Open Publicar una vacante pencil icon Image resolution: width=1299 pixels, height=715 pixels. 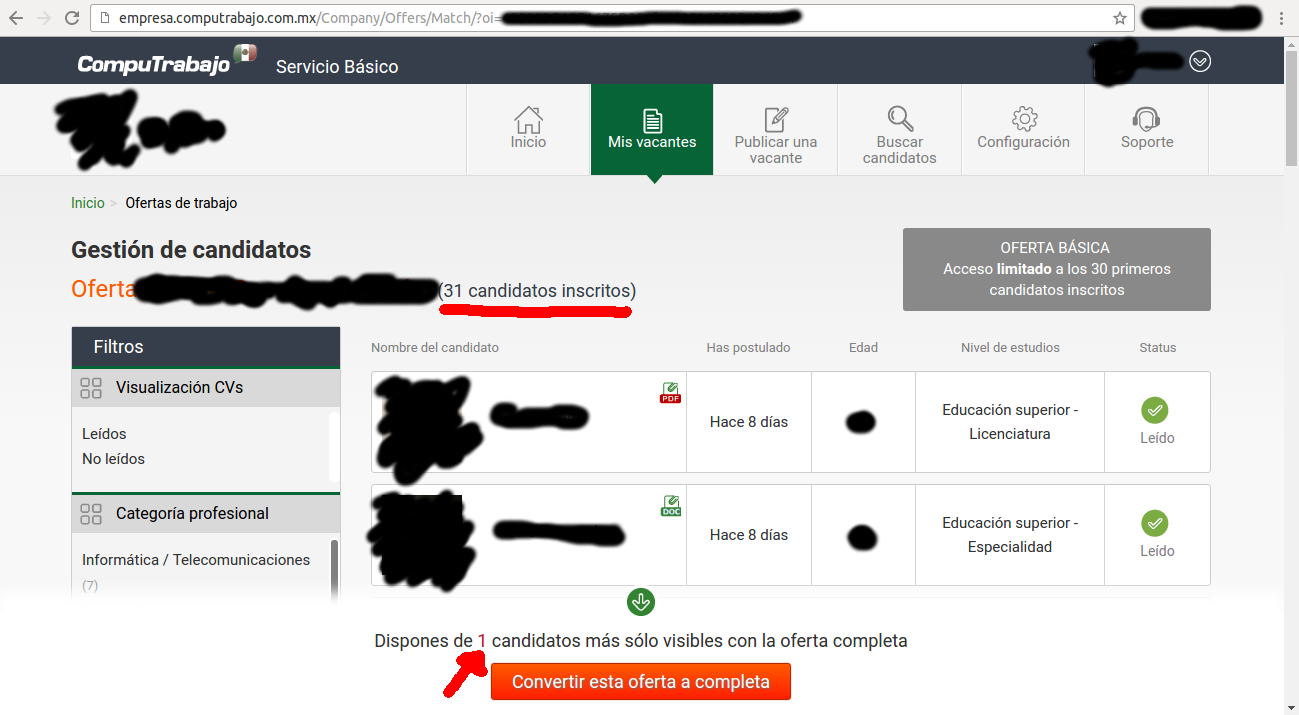click(776, 119)
